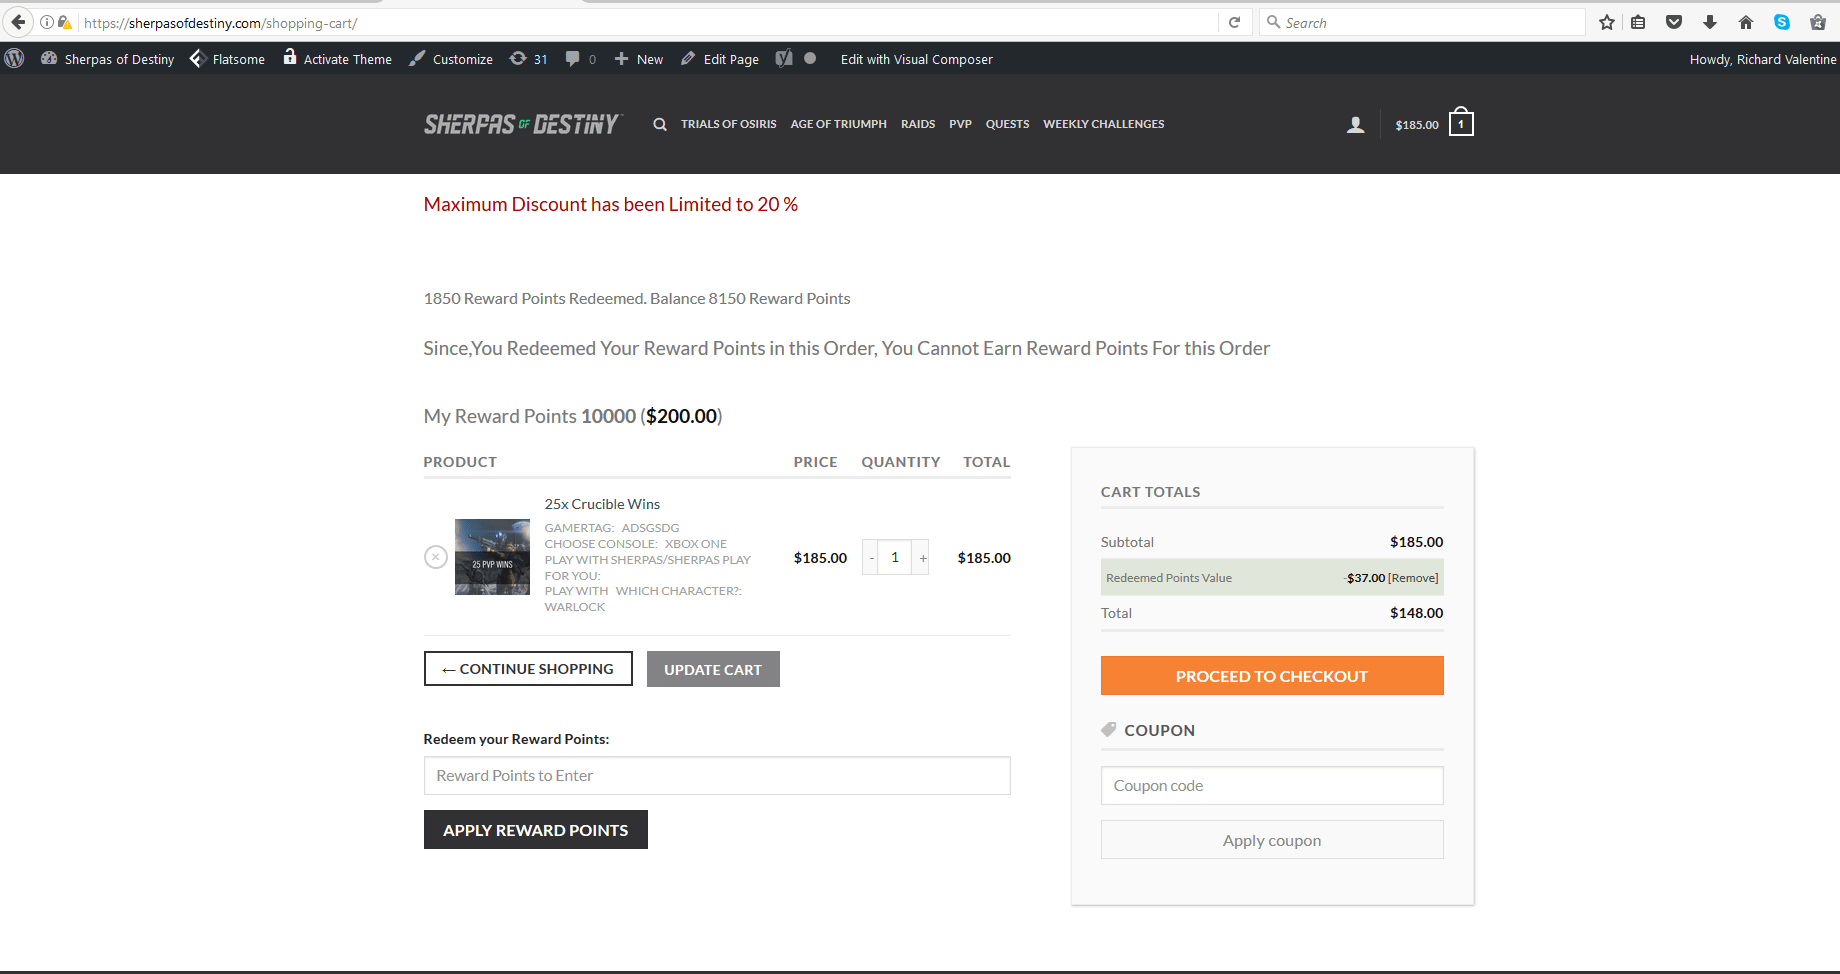Screen dimensions: 1840x974
Task: Click Continue Shopping button
Action: 528,669
